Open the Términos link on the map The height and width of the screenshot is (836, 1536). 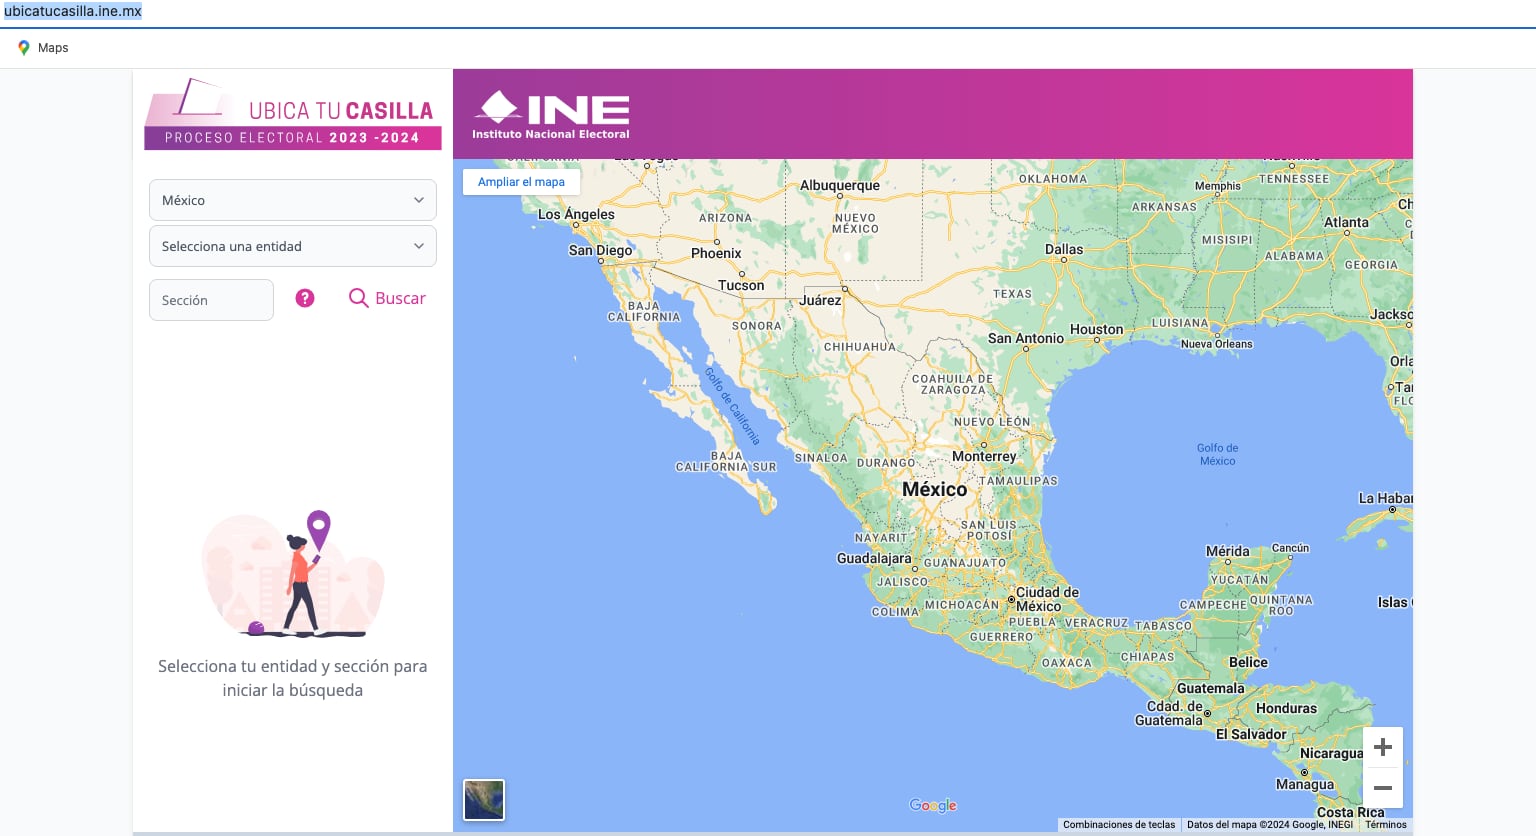tap(1386, 825)
